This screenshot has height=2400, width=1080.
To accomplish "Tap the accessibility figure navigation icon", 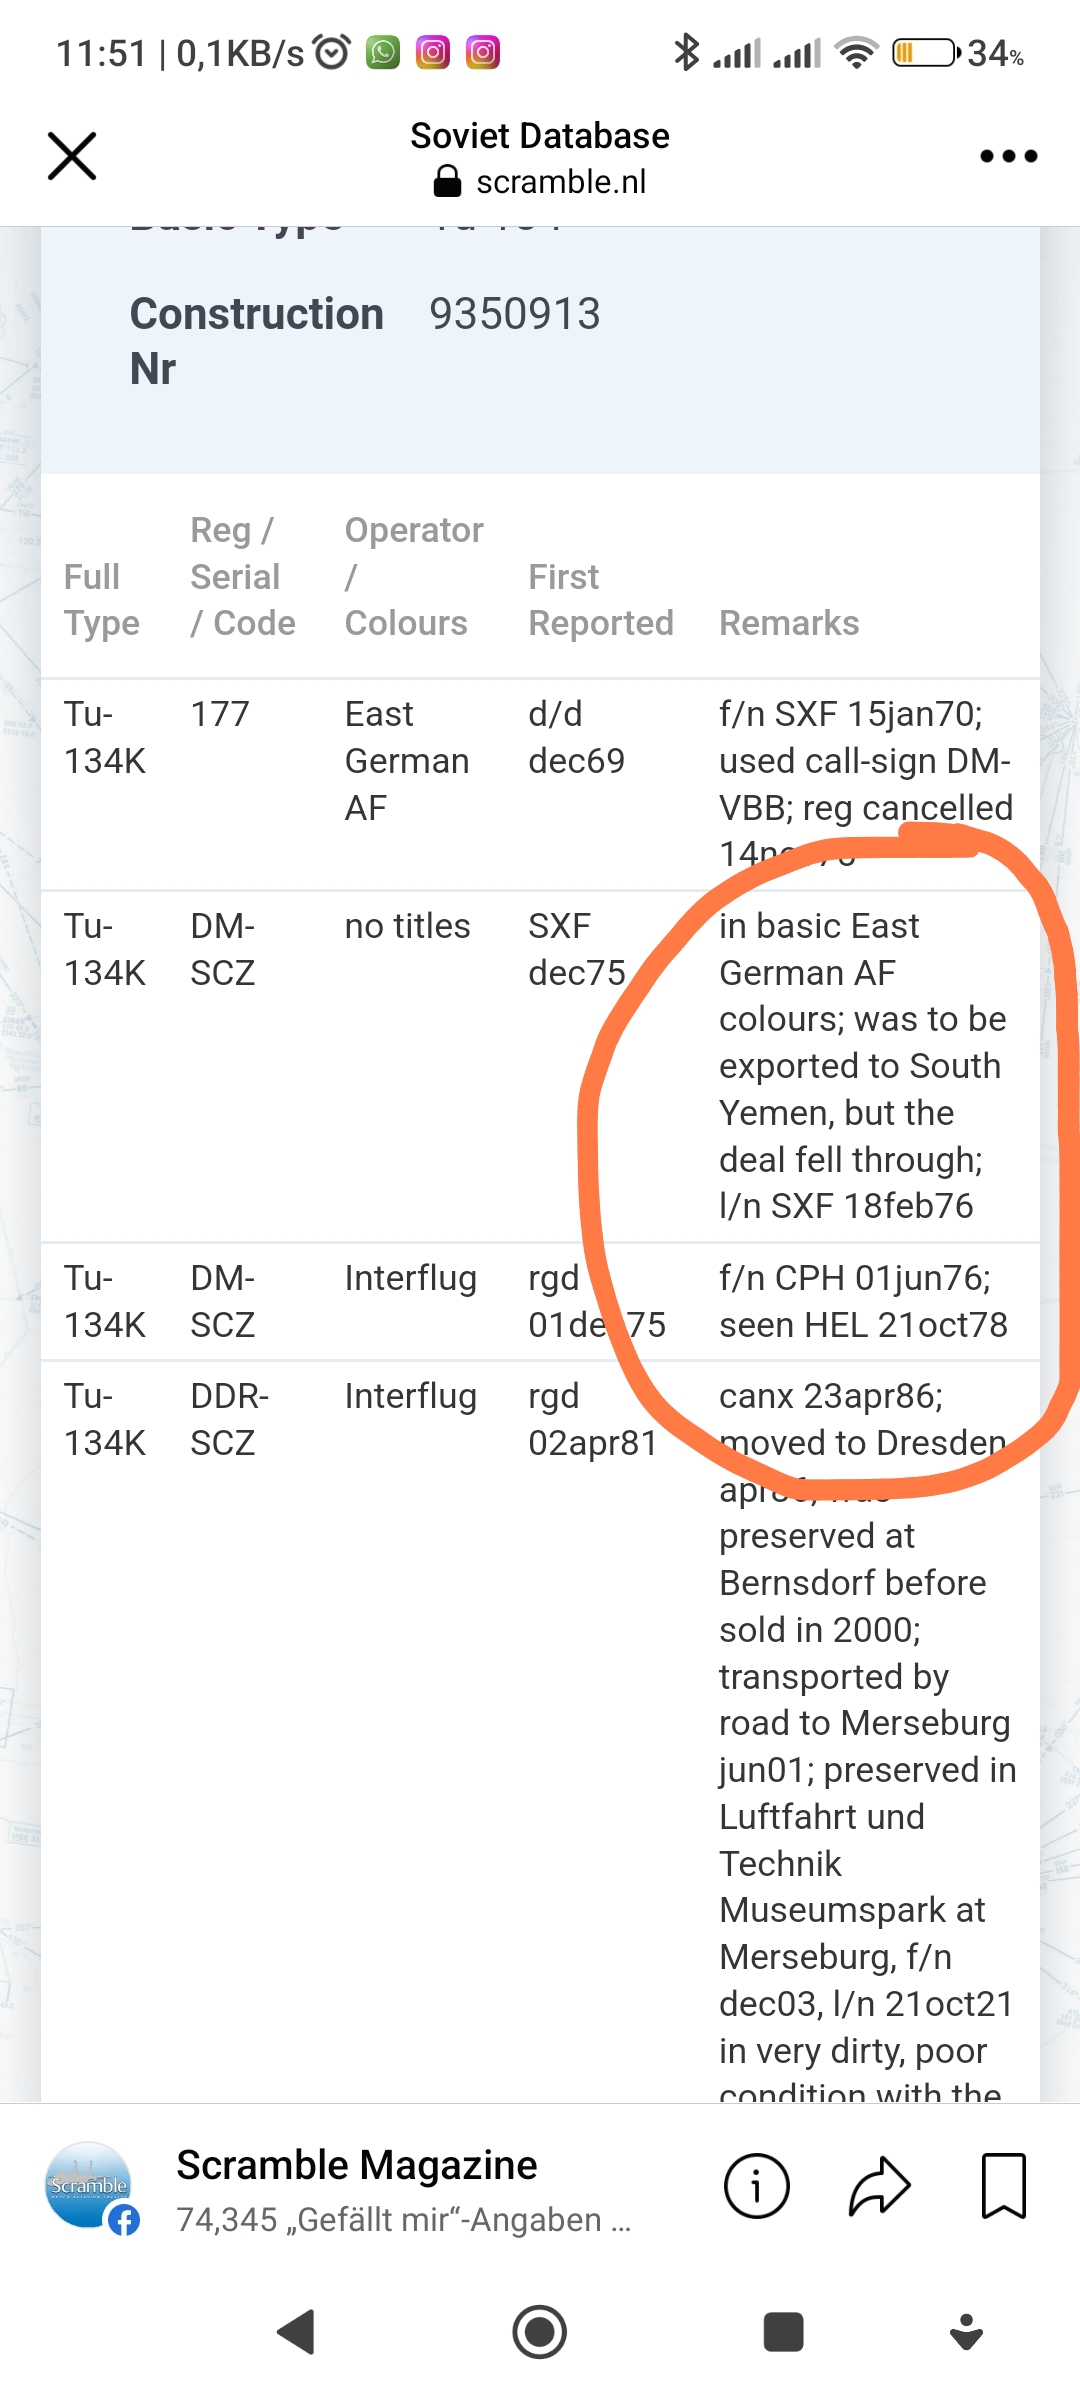I will pos(966,2332).
